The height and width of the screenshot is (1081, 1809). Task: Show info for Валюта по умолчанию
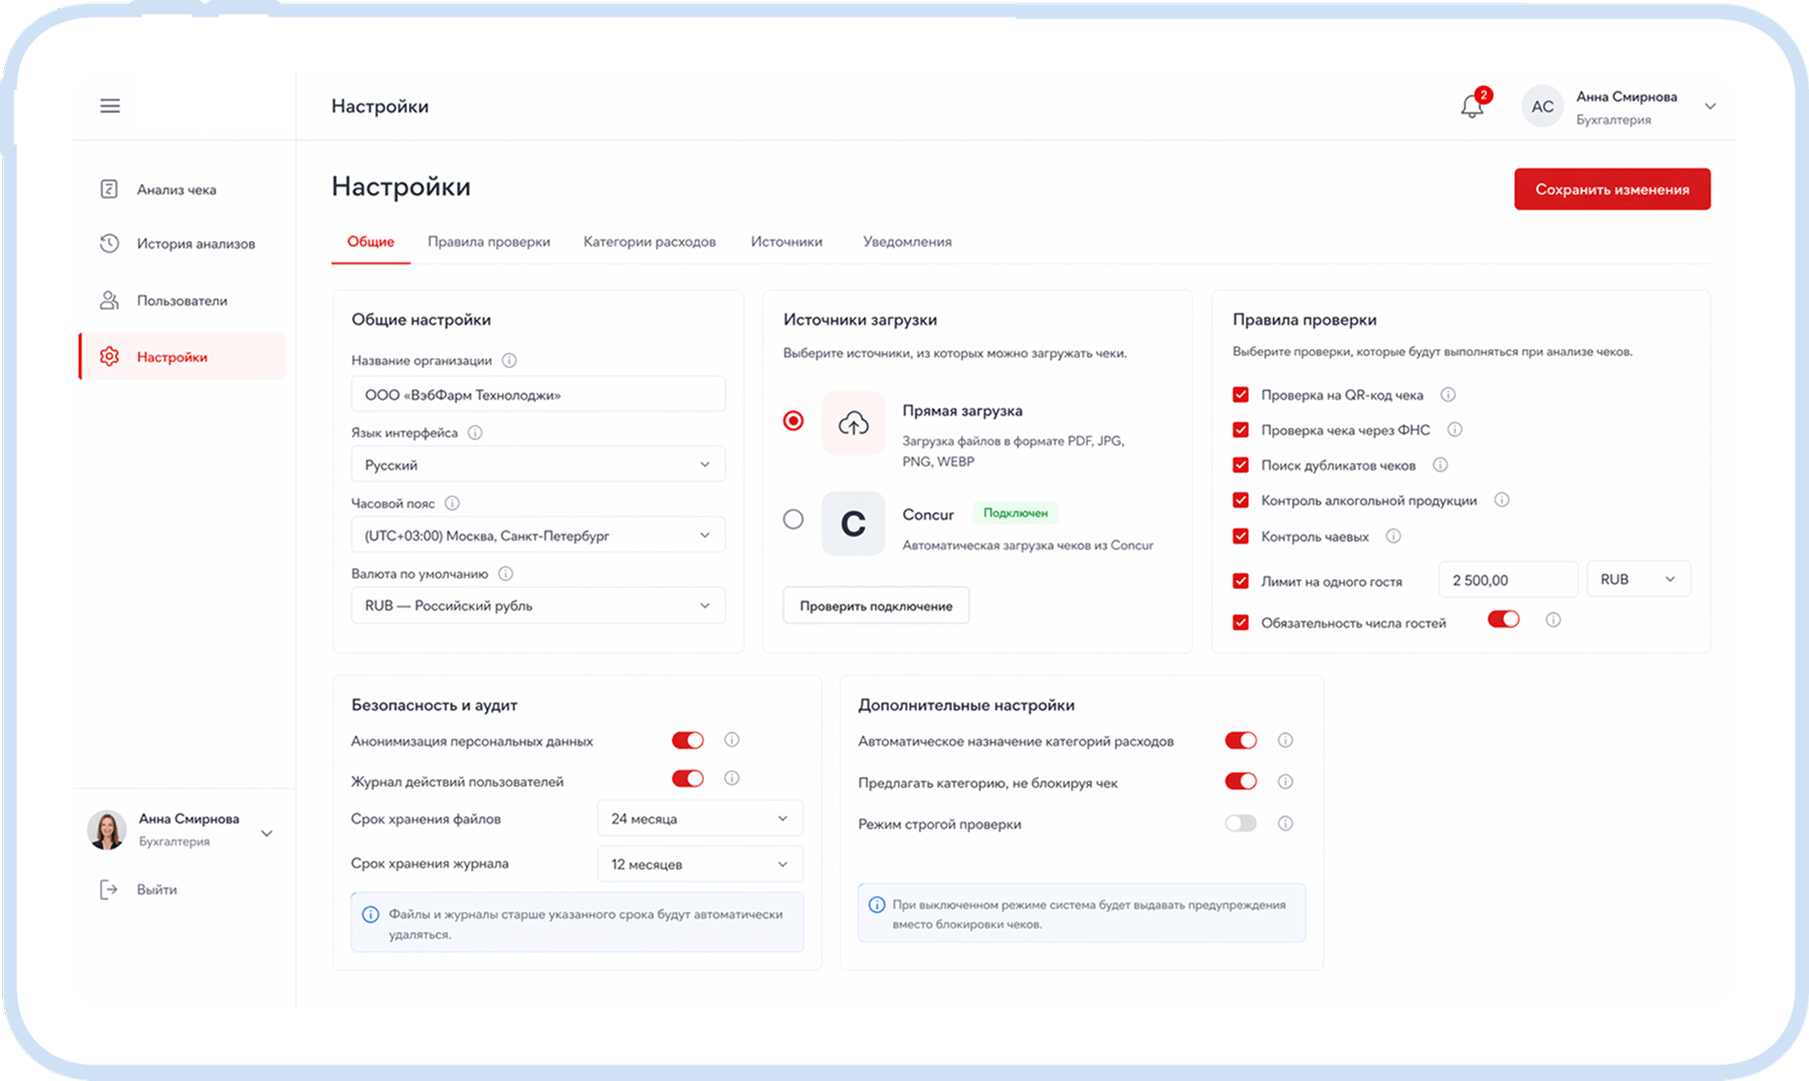506,573
